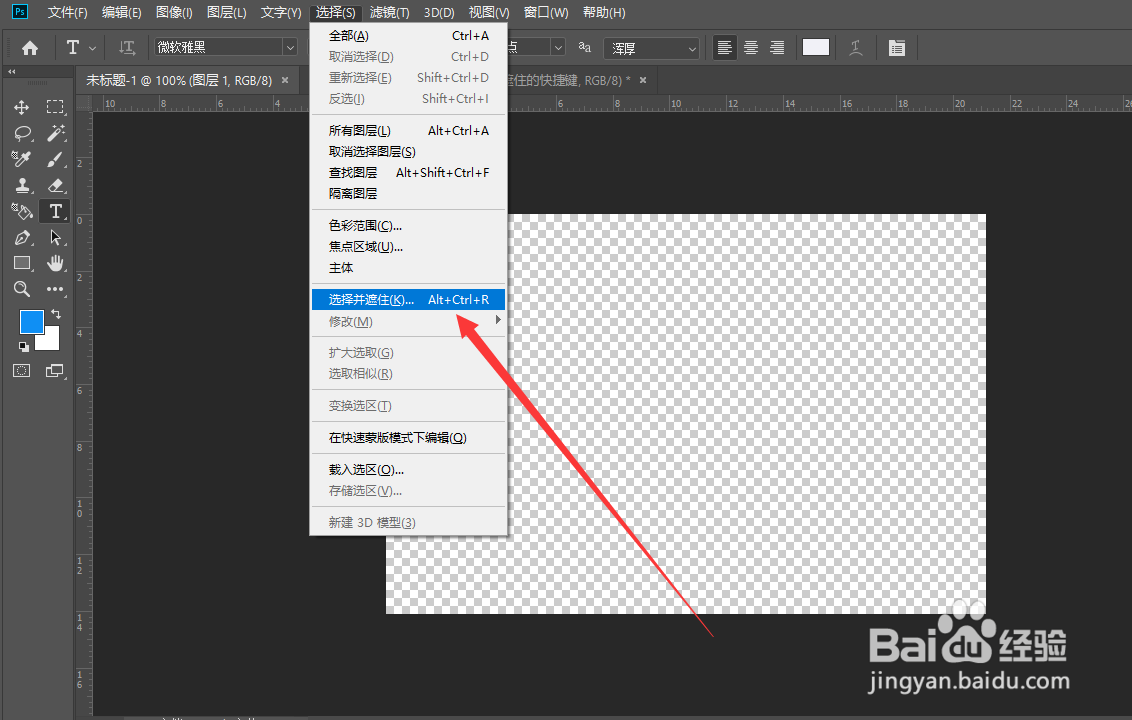Expand the 修改(M) submenu arrow
Image resolution: width=1132 pixels, height=720 pixels.
498,320
